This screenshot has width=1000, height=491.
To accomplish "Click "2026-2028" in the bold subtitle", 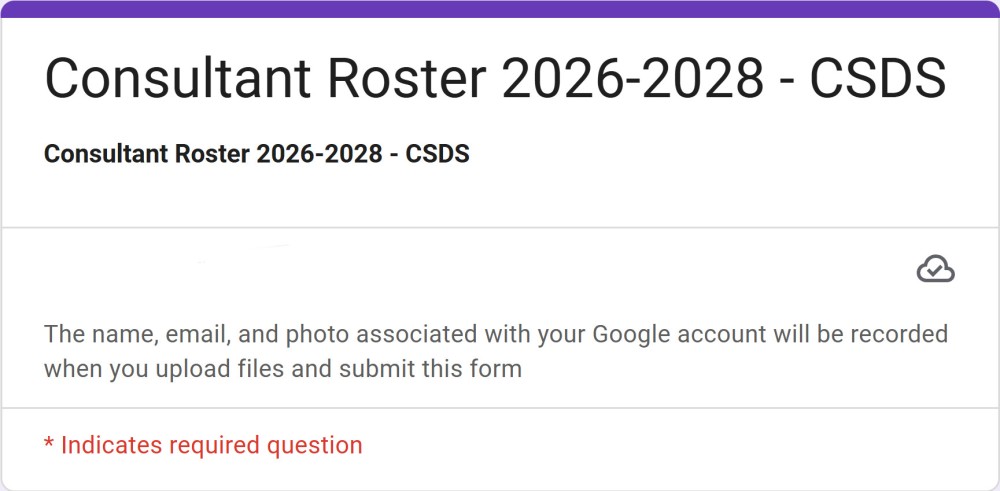I will 319,155.
